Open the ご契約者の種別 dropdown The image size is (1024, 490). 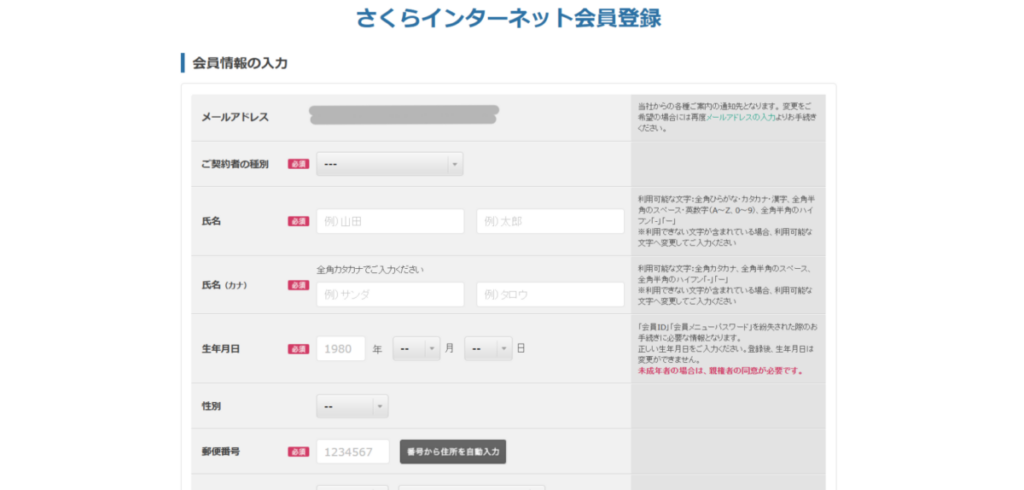[389, 164]
